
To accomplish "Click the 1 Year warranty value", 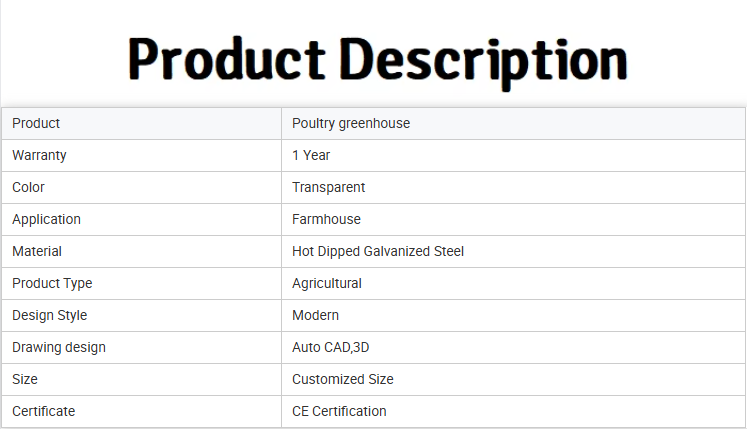I will pos(311,155).
